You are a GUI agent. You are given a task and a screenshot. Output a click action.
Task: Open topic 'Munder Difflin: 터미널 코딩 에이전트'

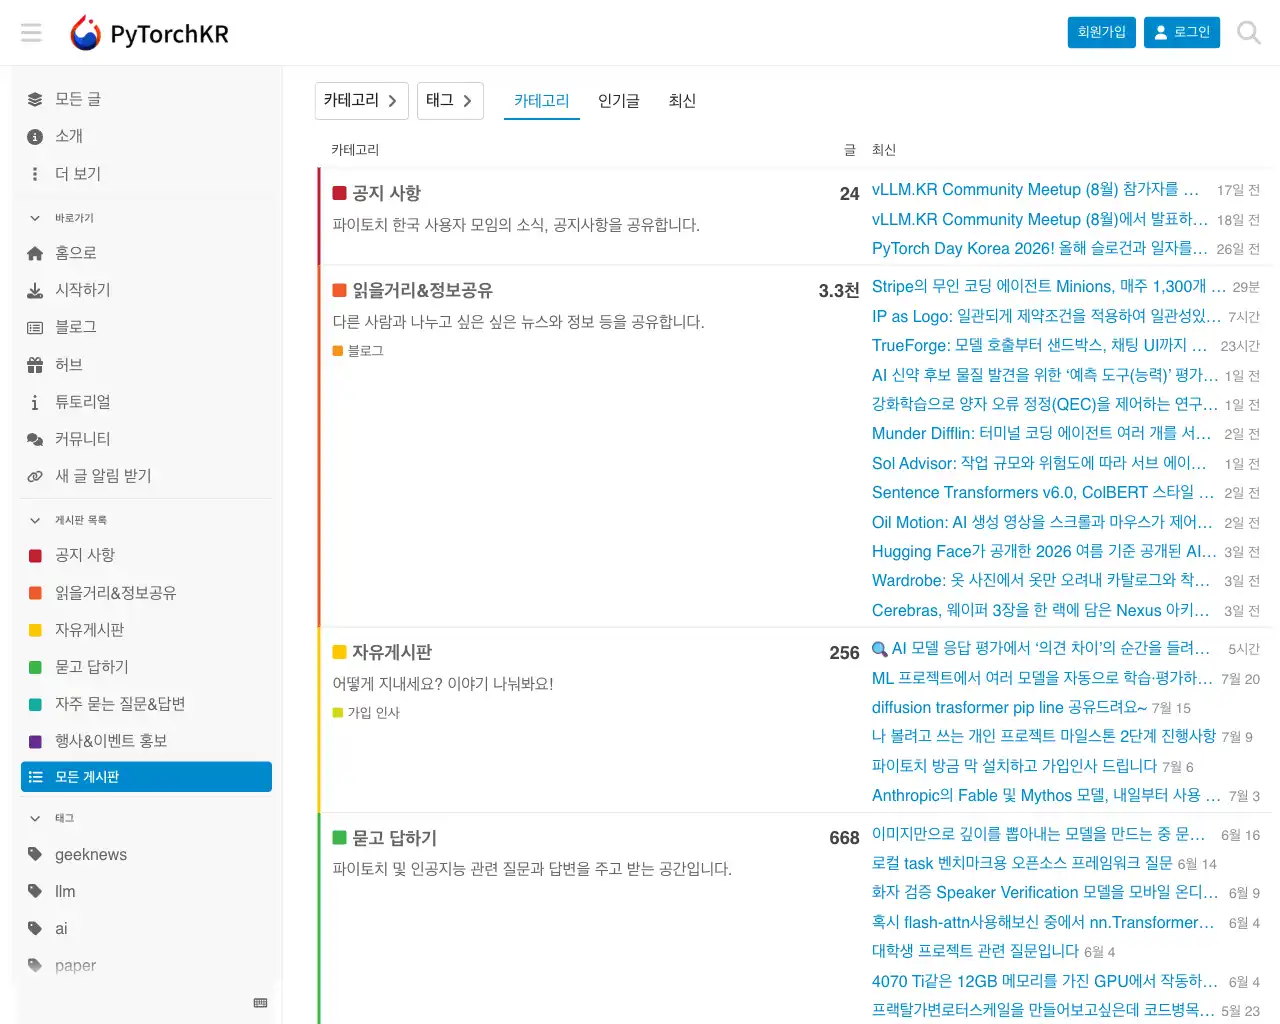click(1042, 433)
